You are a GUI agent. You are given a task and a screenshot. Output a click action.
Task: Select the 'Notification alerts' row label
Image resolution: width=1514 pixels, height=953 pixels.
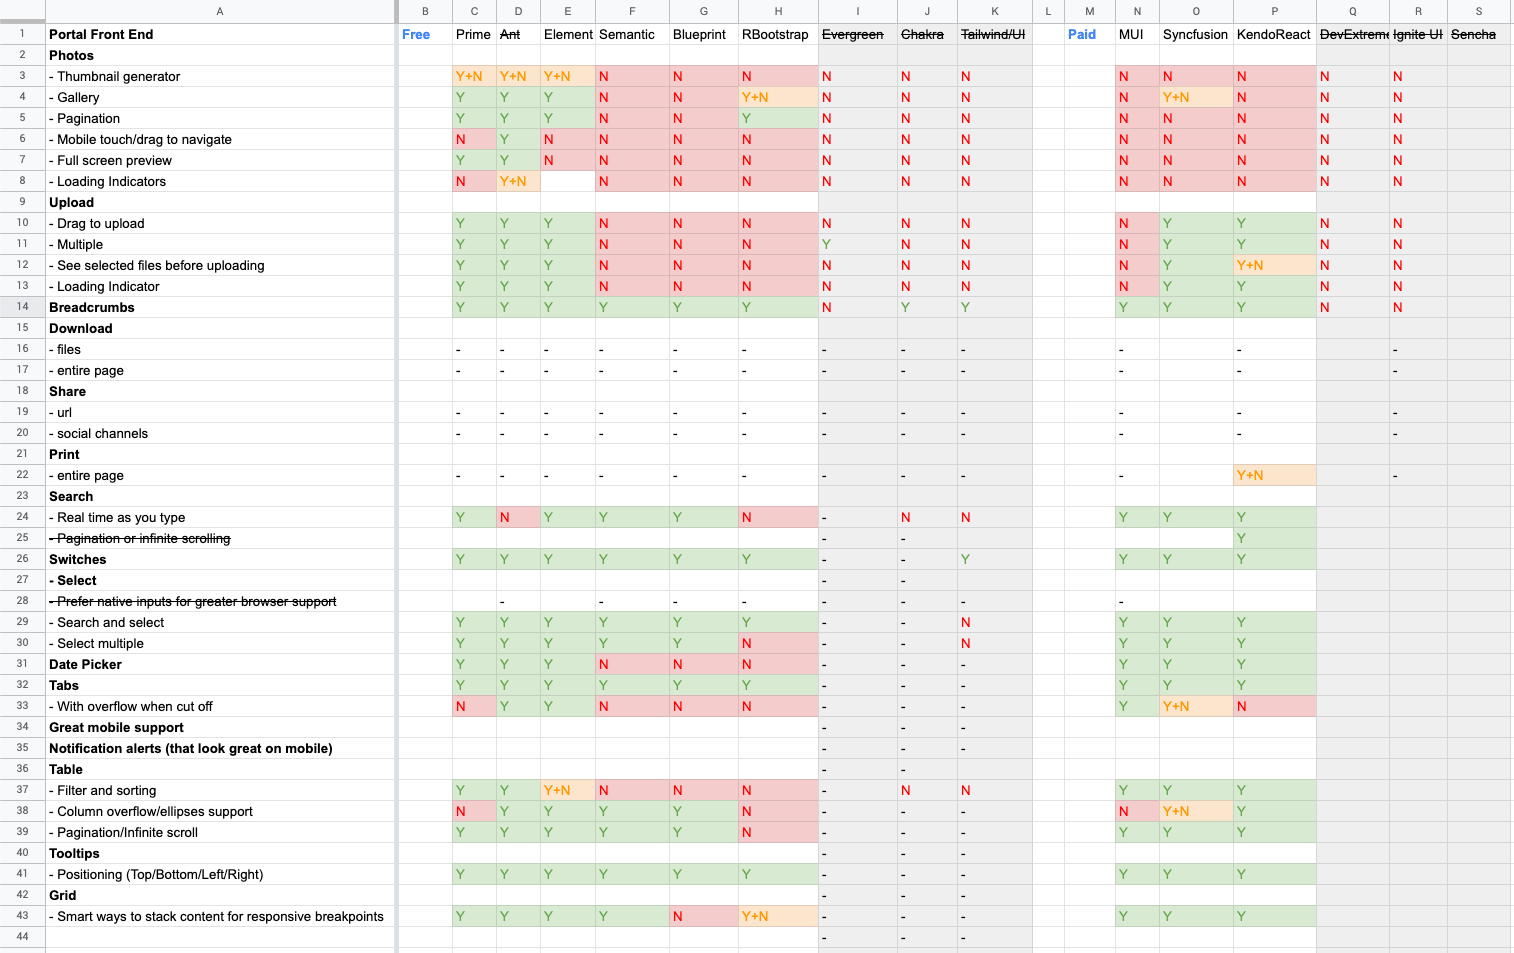(220, 748)
